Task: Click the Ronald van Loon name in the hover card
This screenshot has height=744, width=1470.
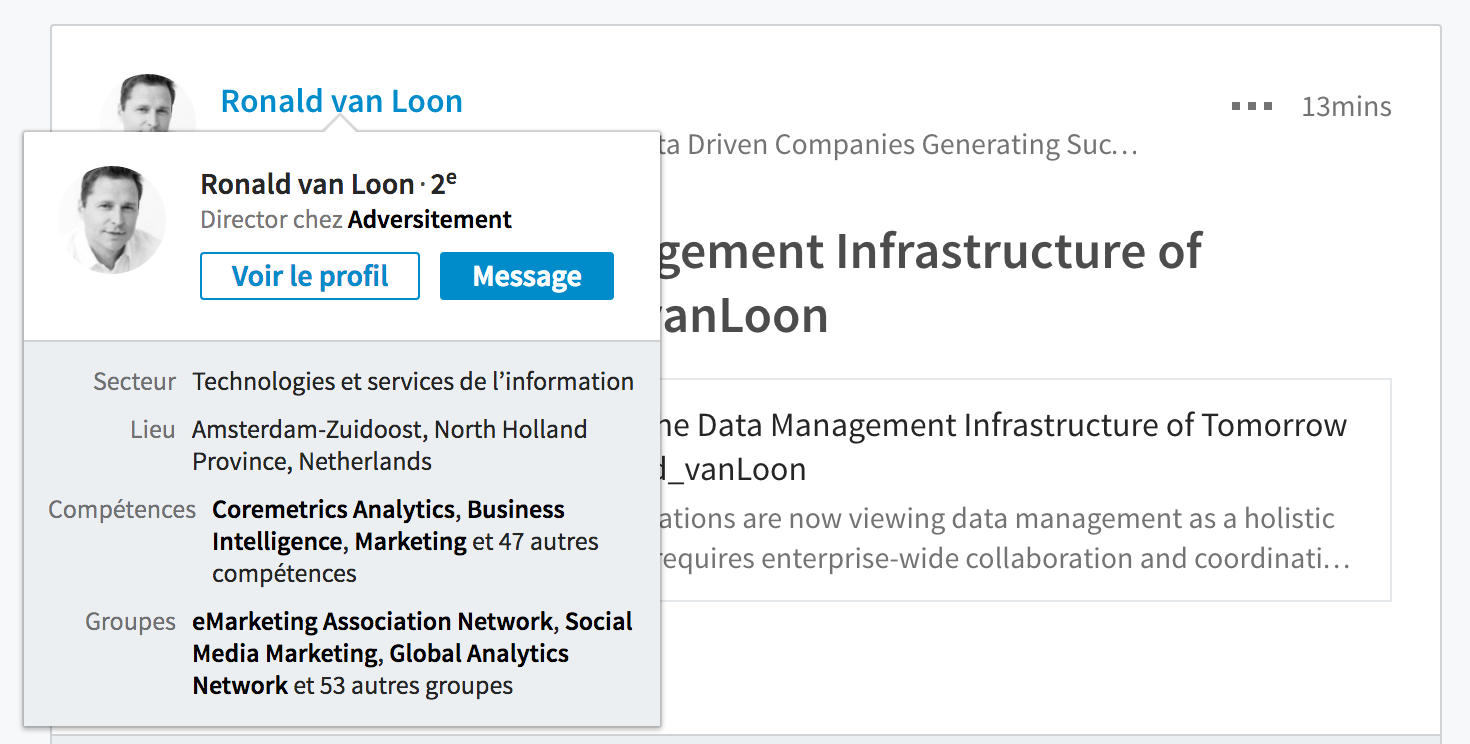Action: pyautogui.click(x=307, y=184)
